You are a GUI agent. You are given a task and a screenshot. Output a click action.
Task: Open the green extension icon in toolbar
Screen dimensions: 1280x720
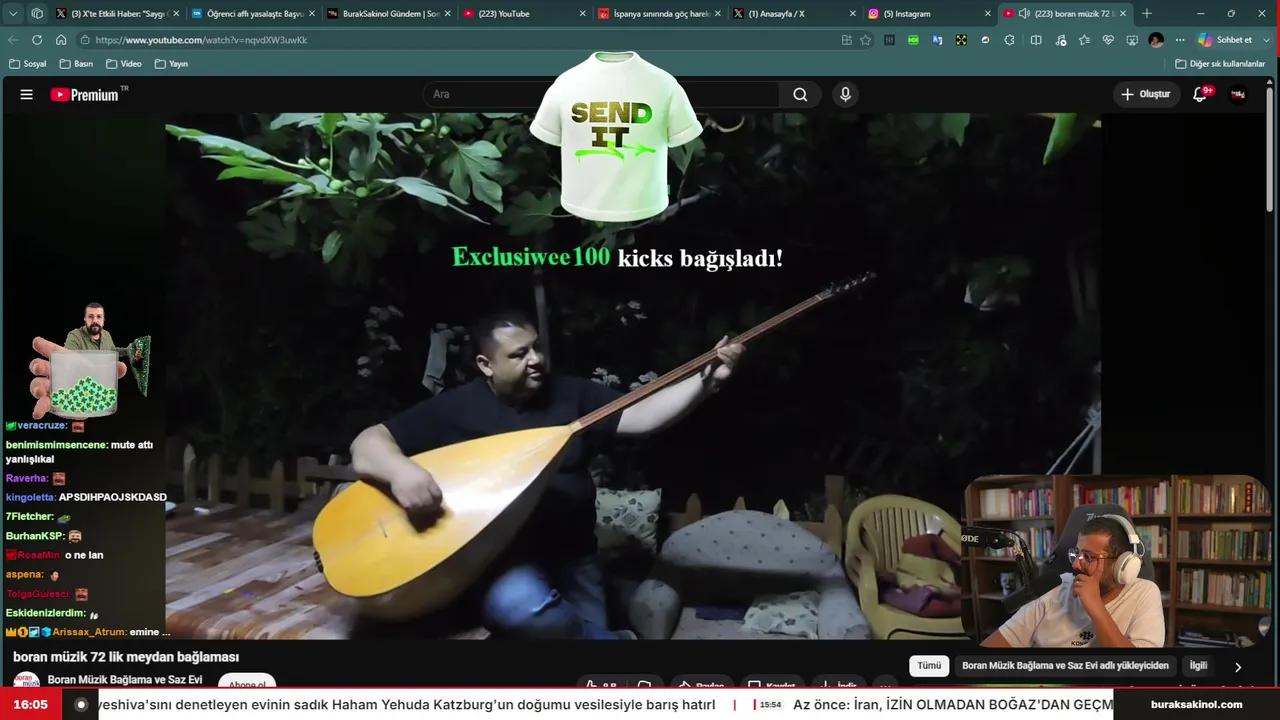coord(913,40)
